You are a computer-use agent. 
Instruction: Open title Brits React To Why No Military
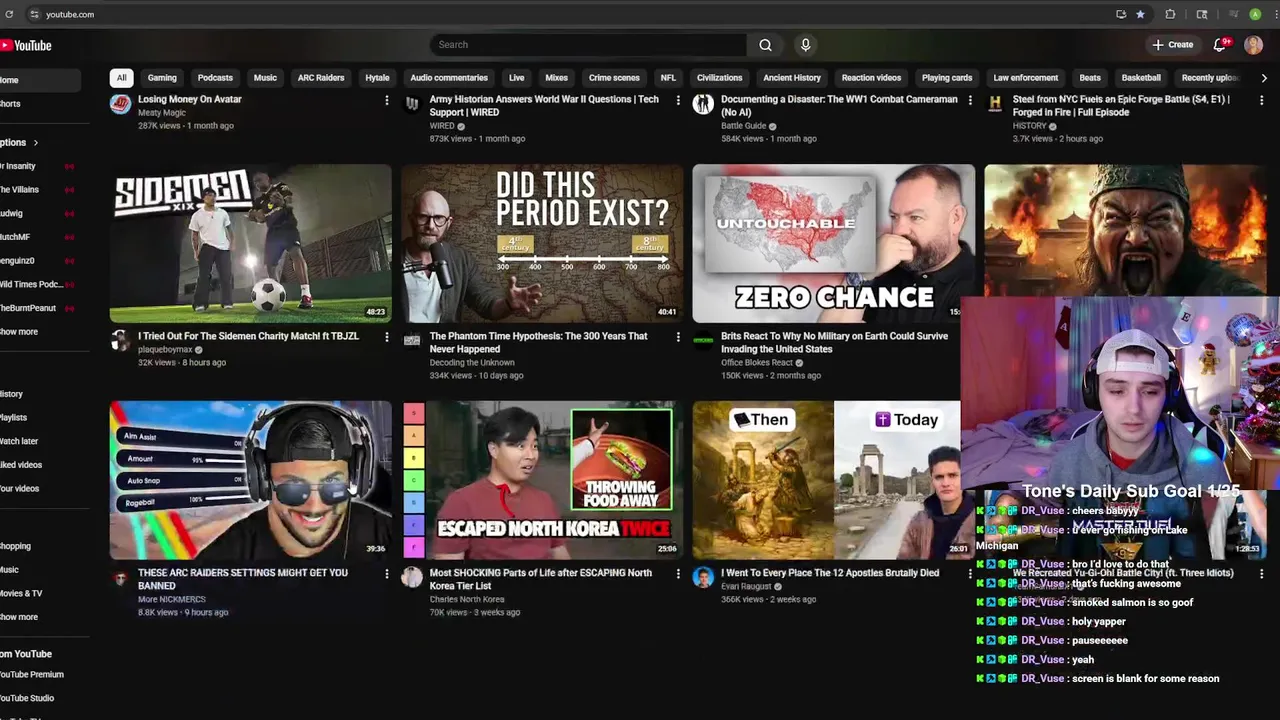(x=834, y=343)
